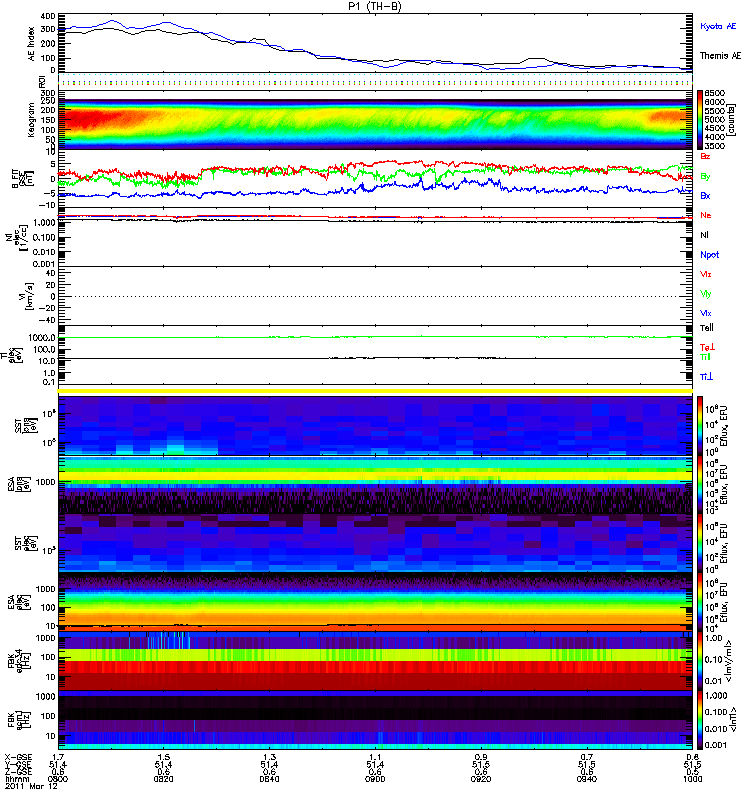Click the X-GSE value 1.7

click(x=58, y=758)
